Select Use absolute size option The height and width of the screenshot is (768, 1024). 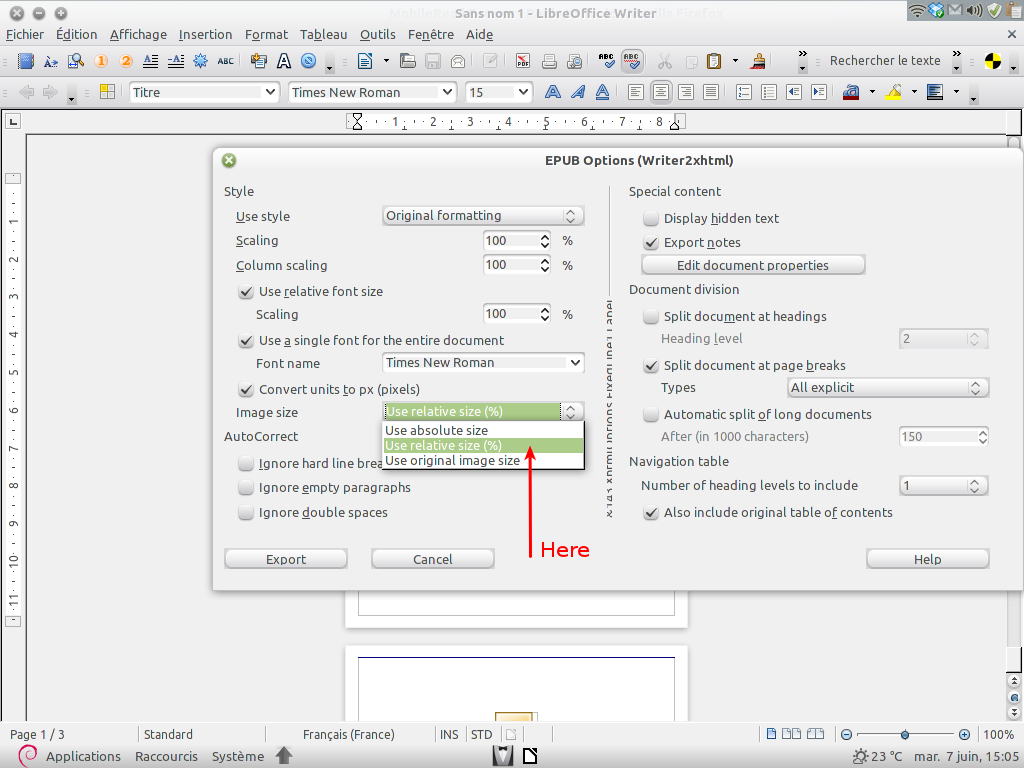(483, 430)
